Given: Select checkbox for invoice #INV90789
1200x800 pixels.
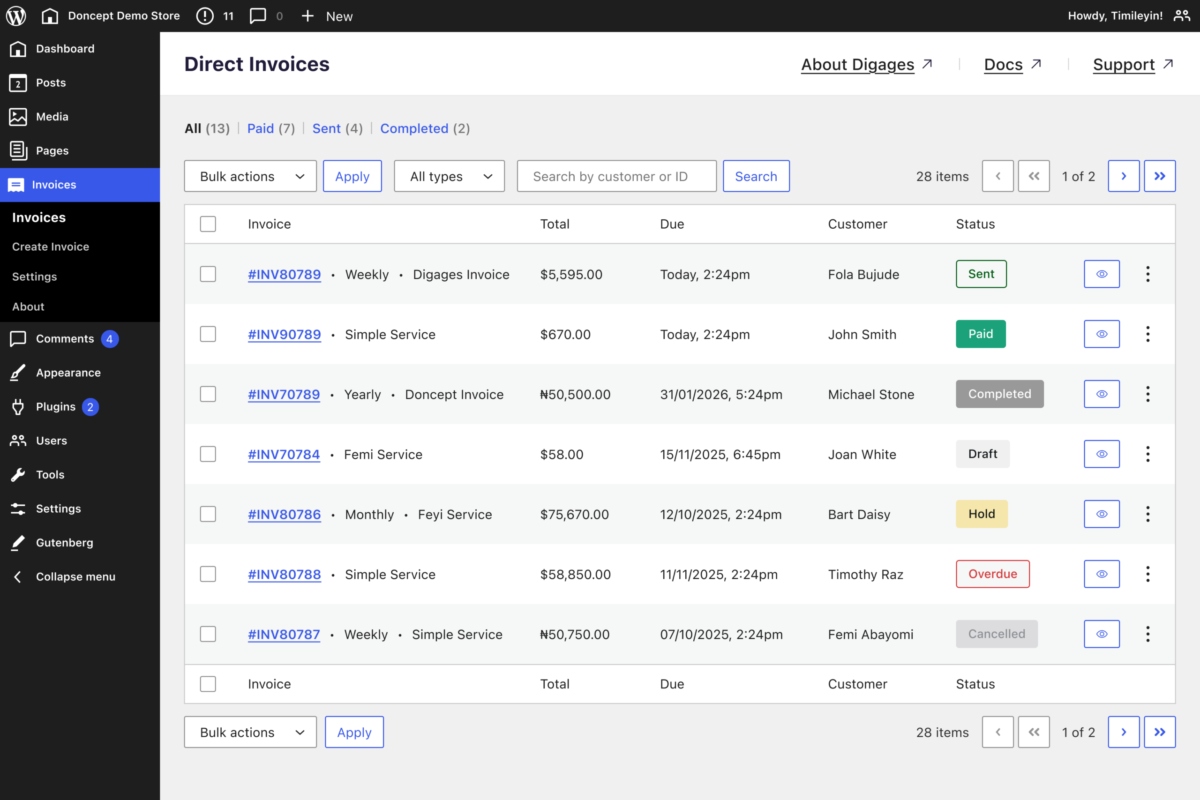Looking at the screenshot, I should (208, 334).
